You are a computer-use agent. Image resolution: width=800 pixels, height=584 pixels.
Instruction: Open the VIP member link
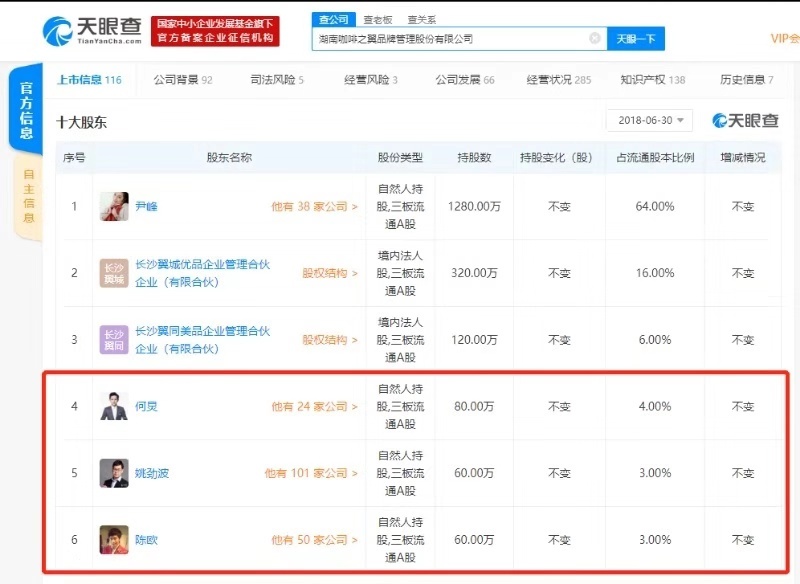tap(785, 39)
